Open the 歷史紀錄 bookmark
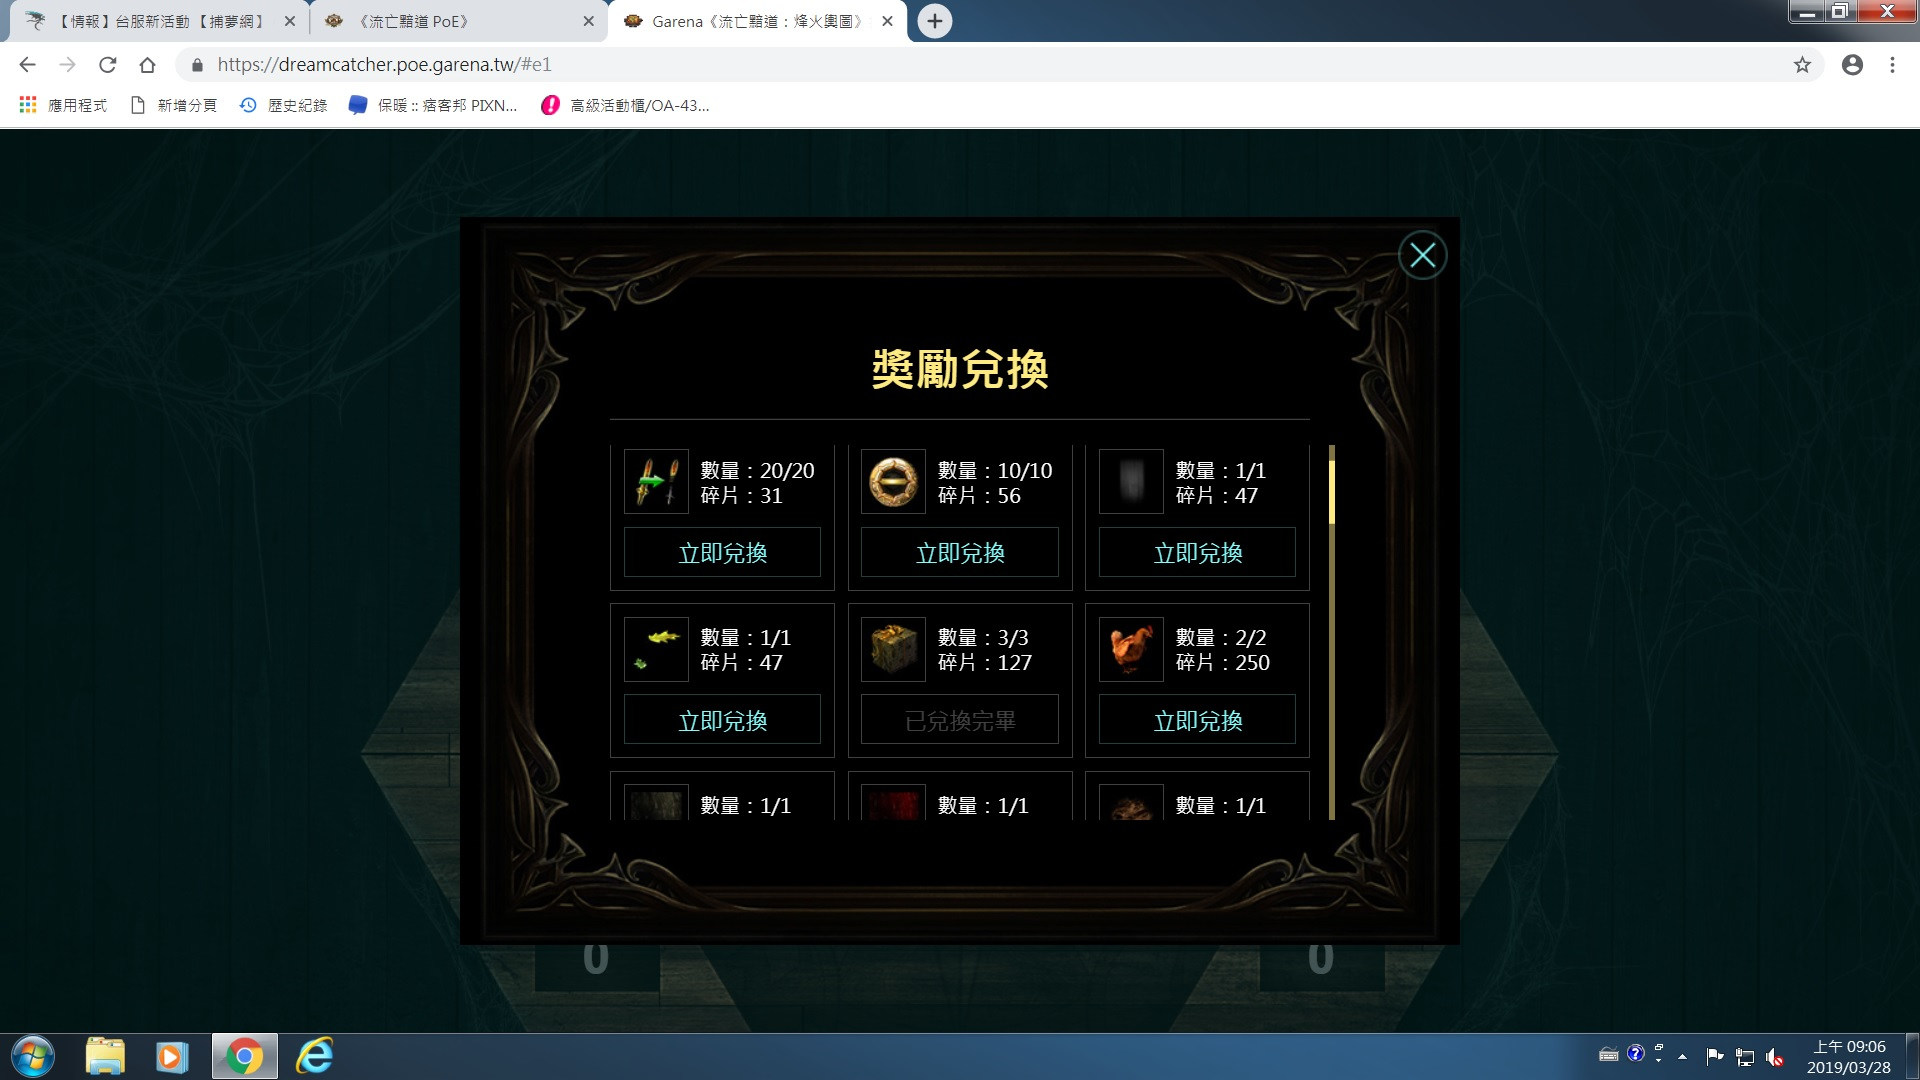 [x=283, y=105]
